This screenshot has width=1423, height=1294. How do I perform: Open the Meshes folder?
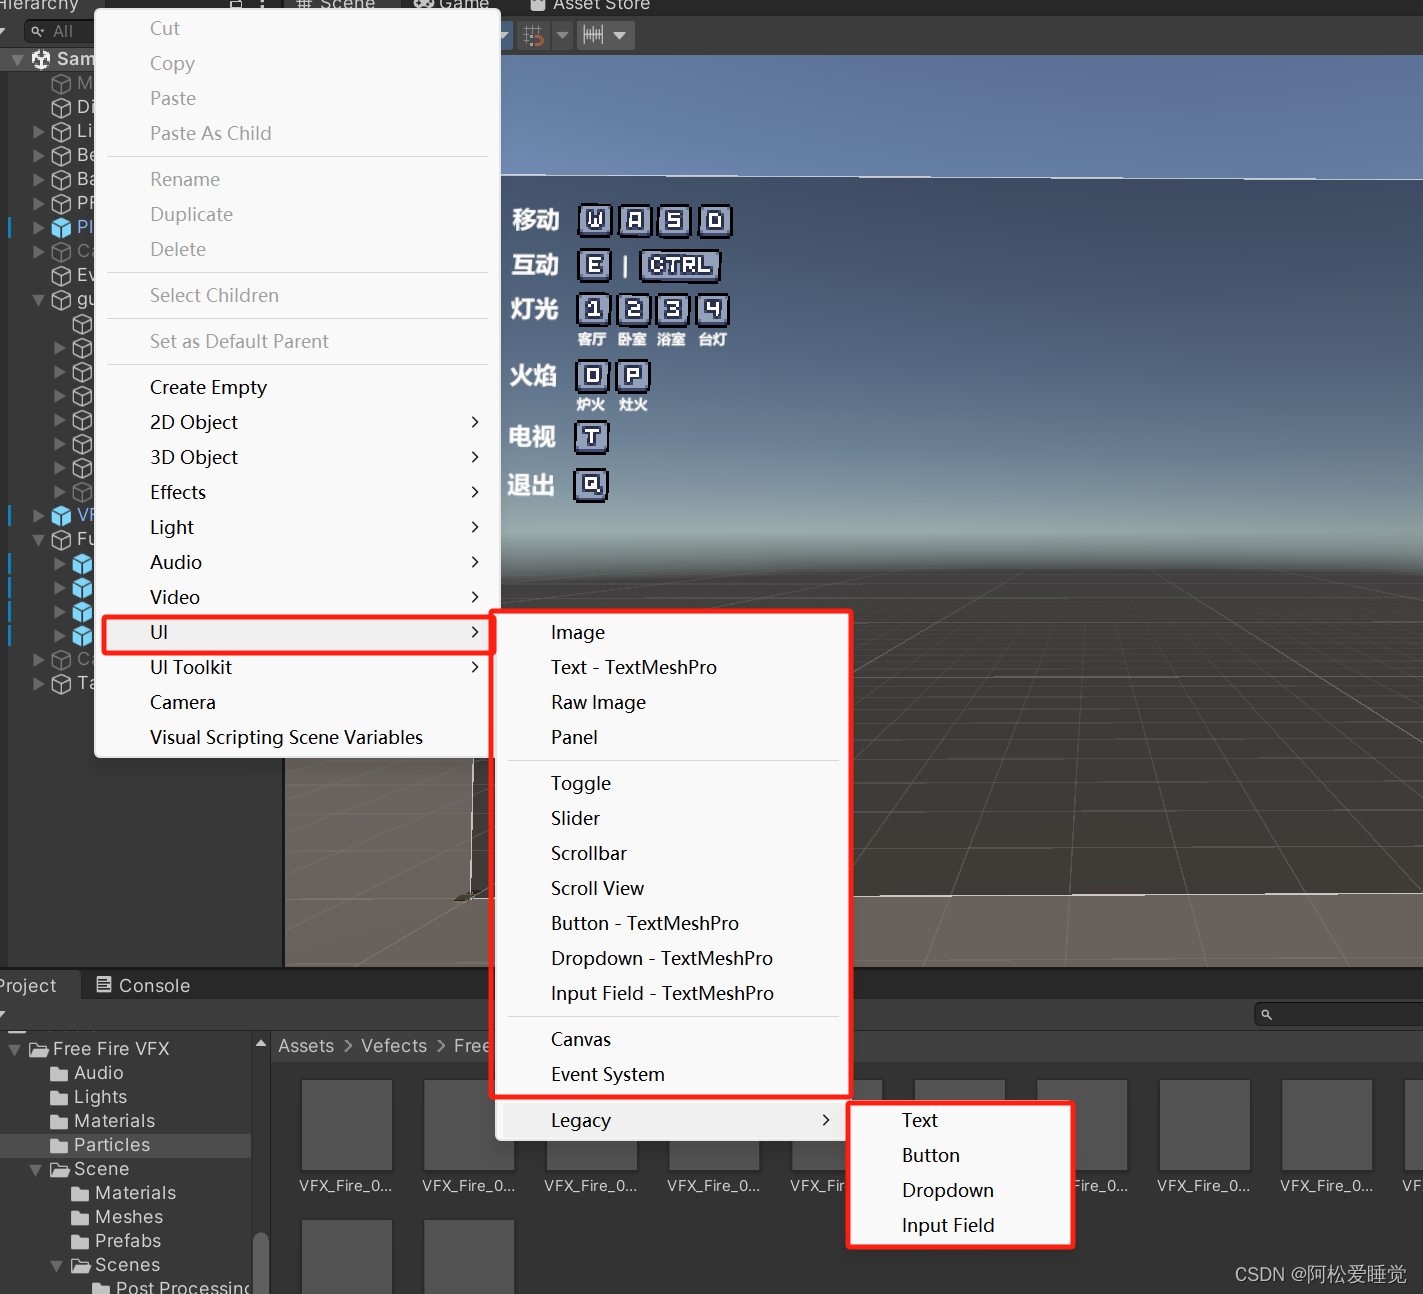117,1217
